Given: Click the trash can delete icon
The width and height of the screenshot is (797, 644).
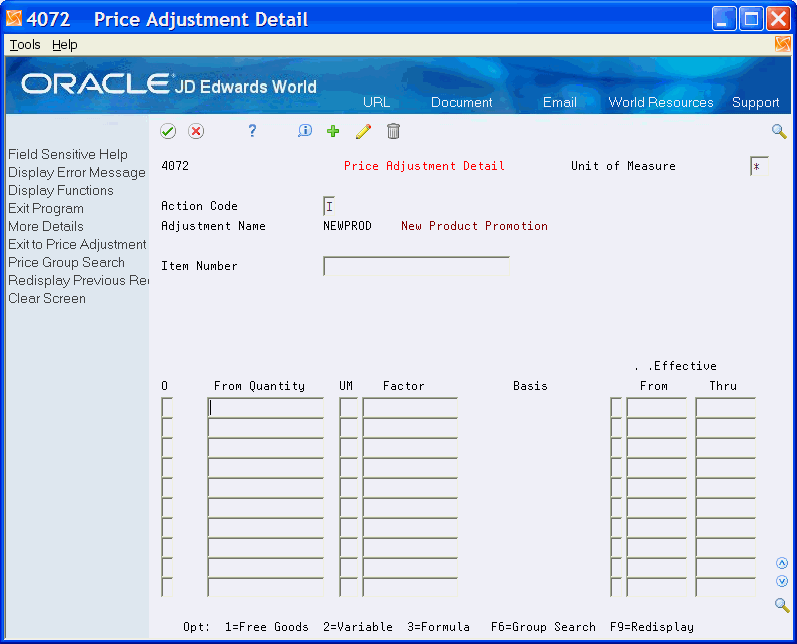Looking at the screenshot, I should click(393, 131).
